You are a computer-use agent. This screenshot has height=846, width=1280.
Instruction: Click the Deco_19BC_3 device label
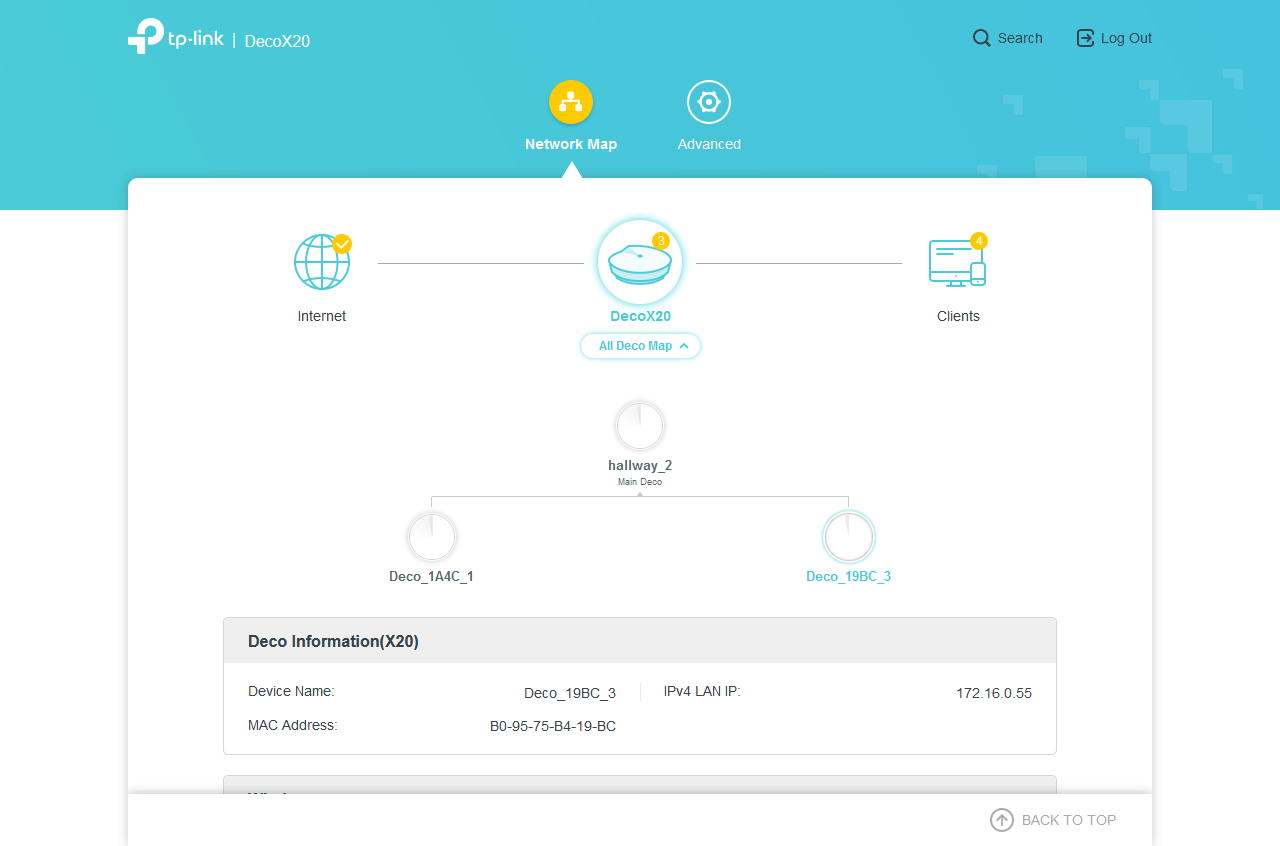[x=849, y=576]
